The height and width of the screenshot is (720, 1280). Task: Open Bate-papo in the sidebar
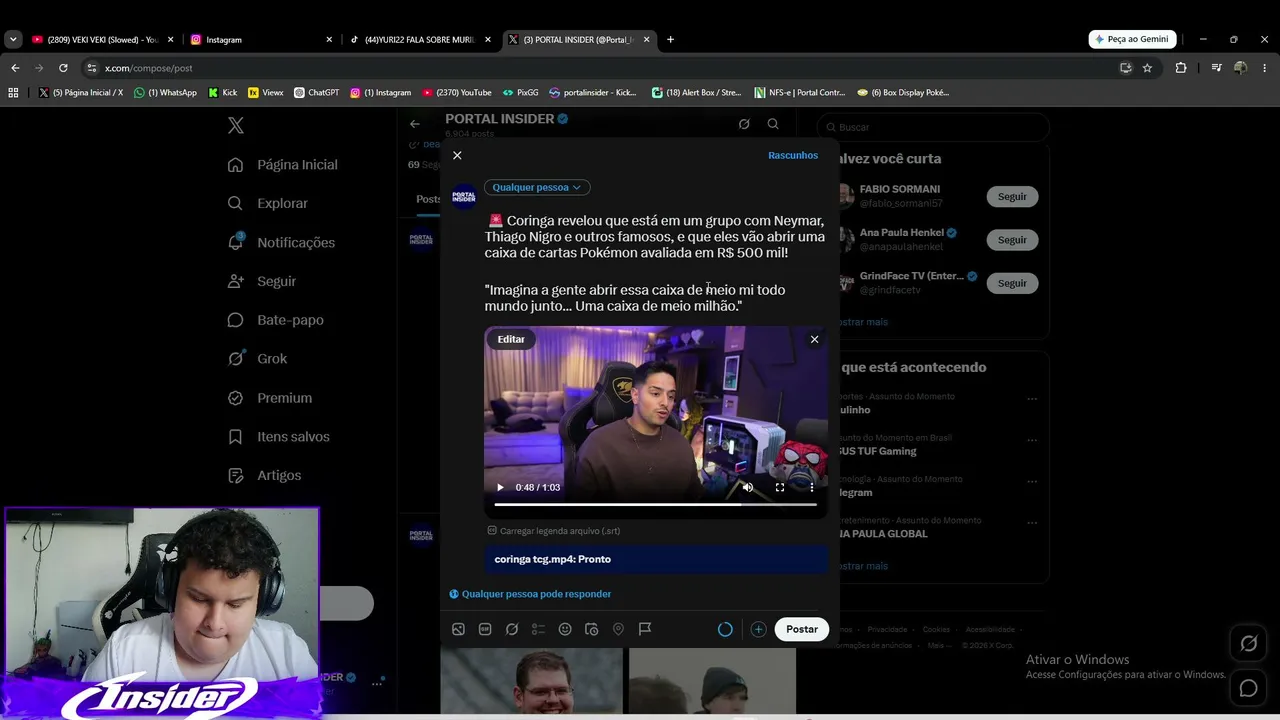[276, 320]
